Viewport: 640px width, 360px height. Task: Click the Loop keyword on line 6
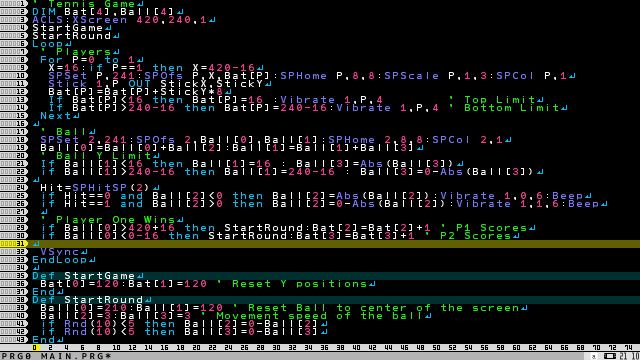click(x=48, y=44)
